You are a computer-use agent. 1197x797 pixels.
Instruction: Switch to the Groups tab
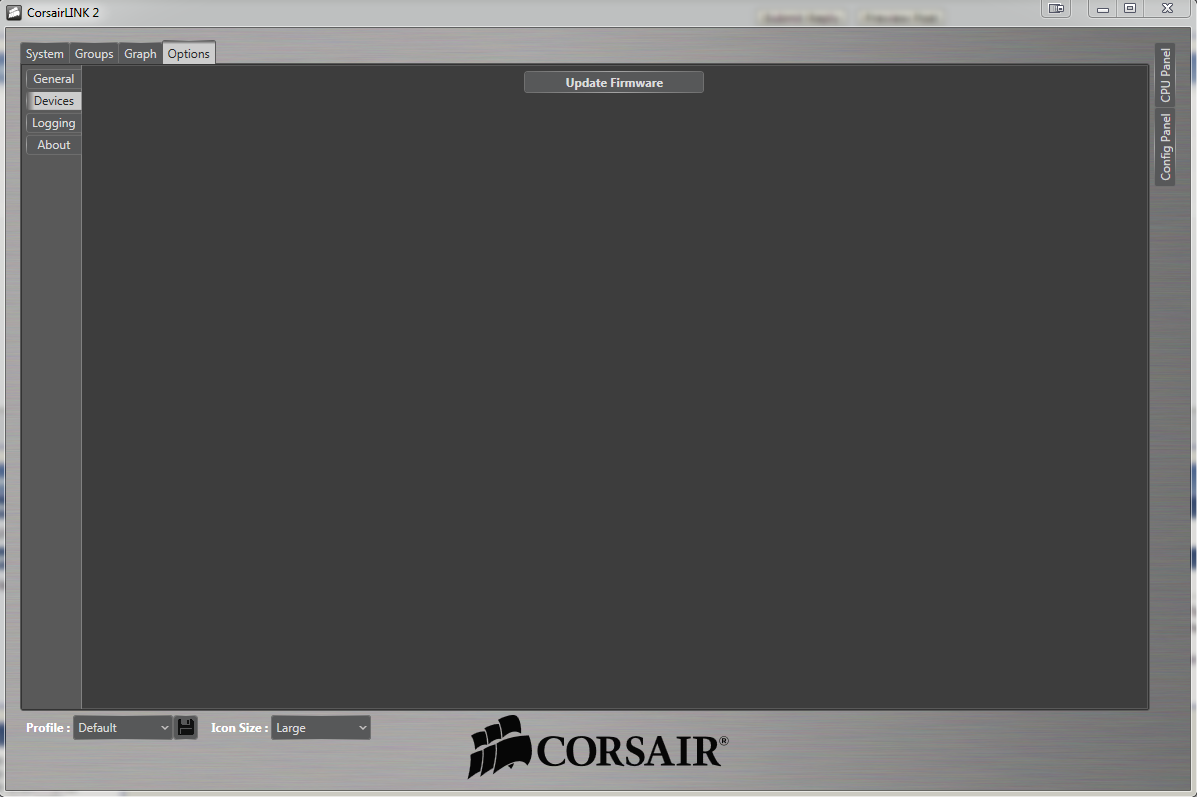(94, 53)
